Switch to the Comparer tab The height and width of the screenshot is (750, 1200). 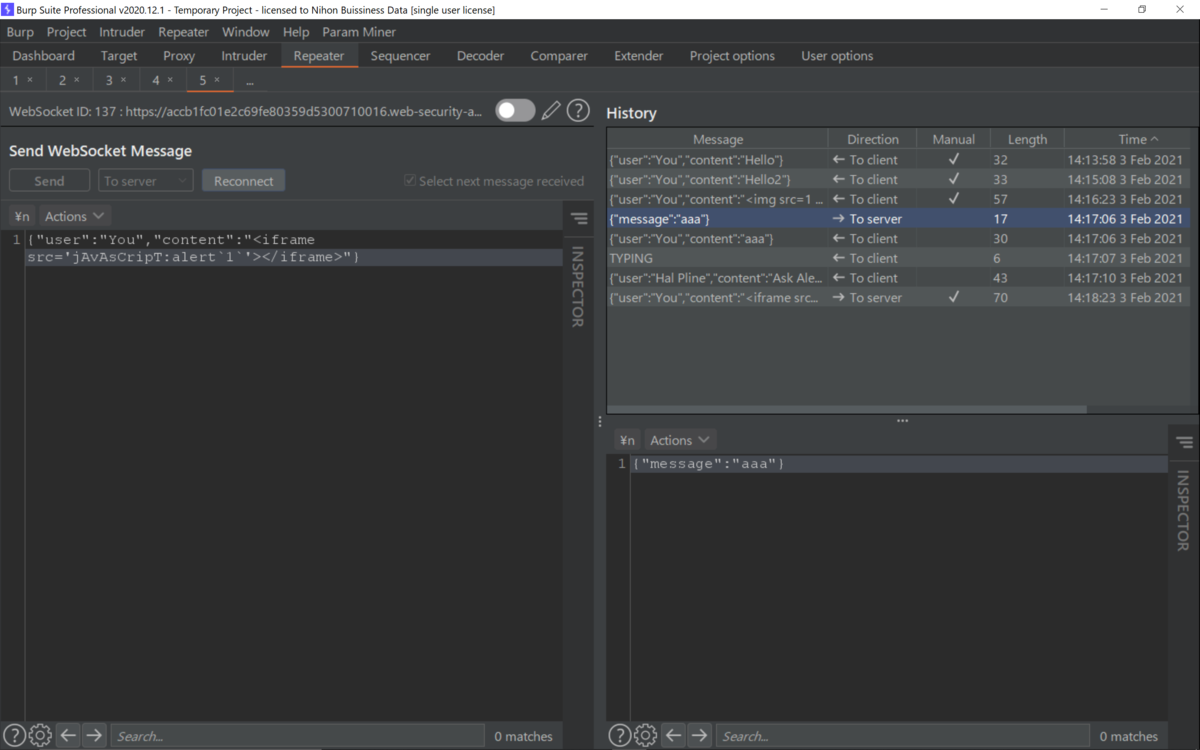pos(559,56)
